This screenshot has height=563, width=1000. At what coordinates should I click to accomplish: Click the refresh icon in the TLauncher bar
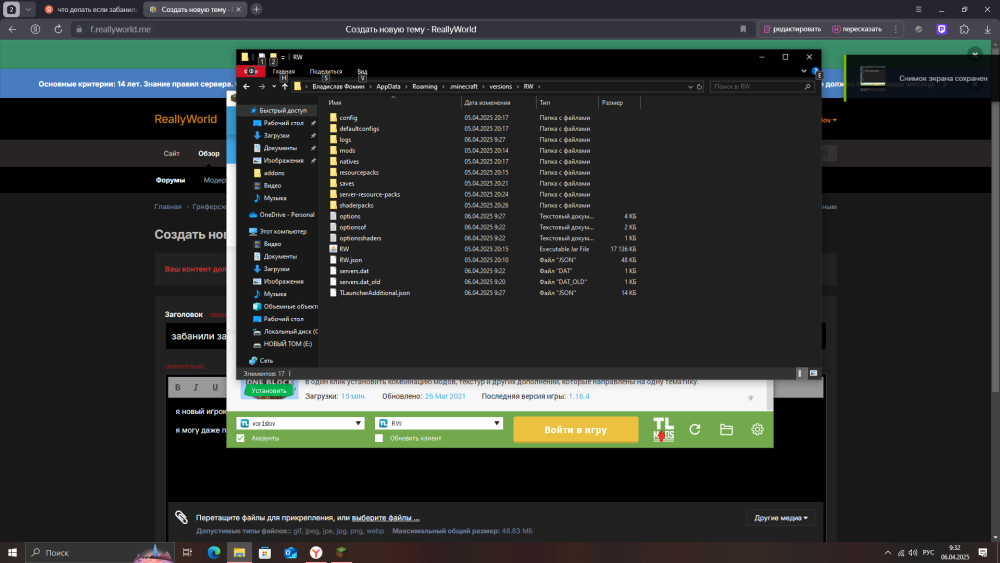pyautogui.click(x=695, y=430)
